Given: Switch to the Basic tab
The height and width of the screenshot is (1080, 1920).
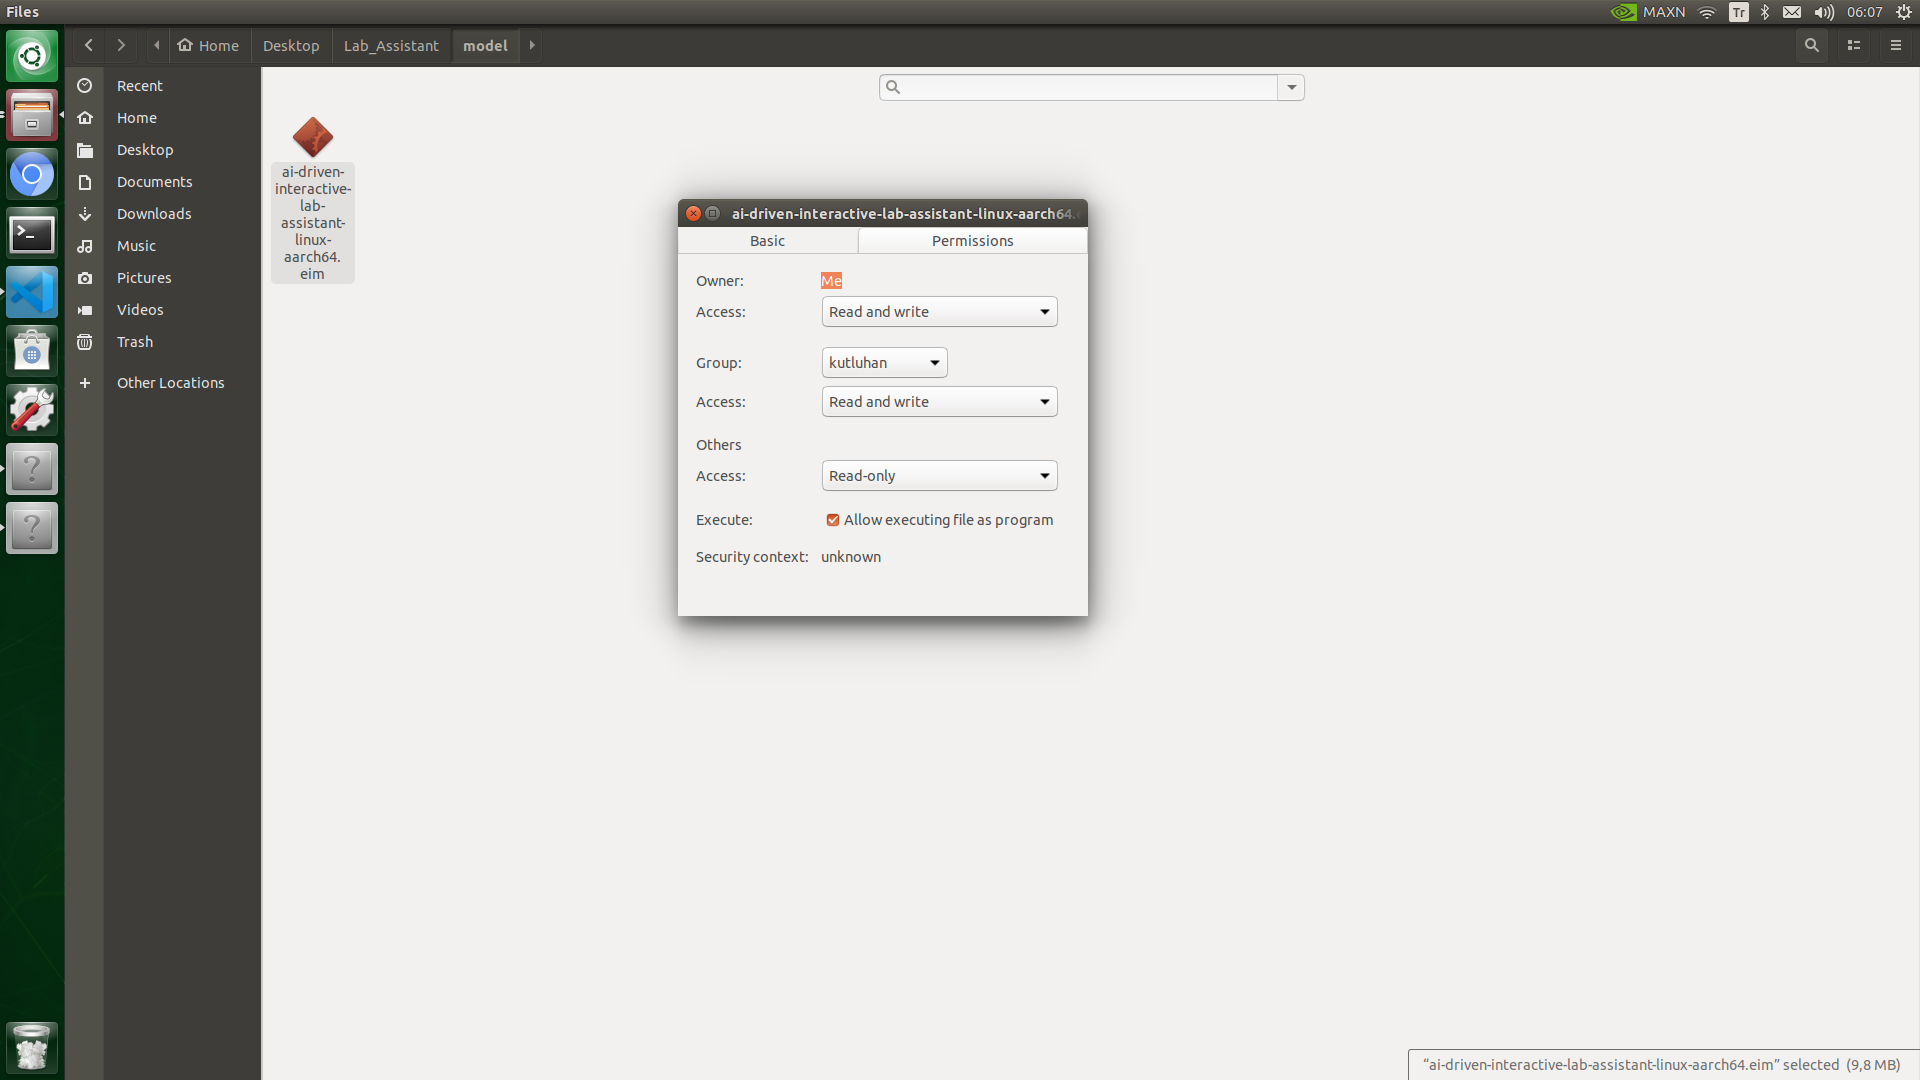Looking at the screenshot, I should coord(766,240).
